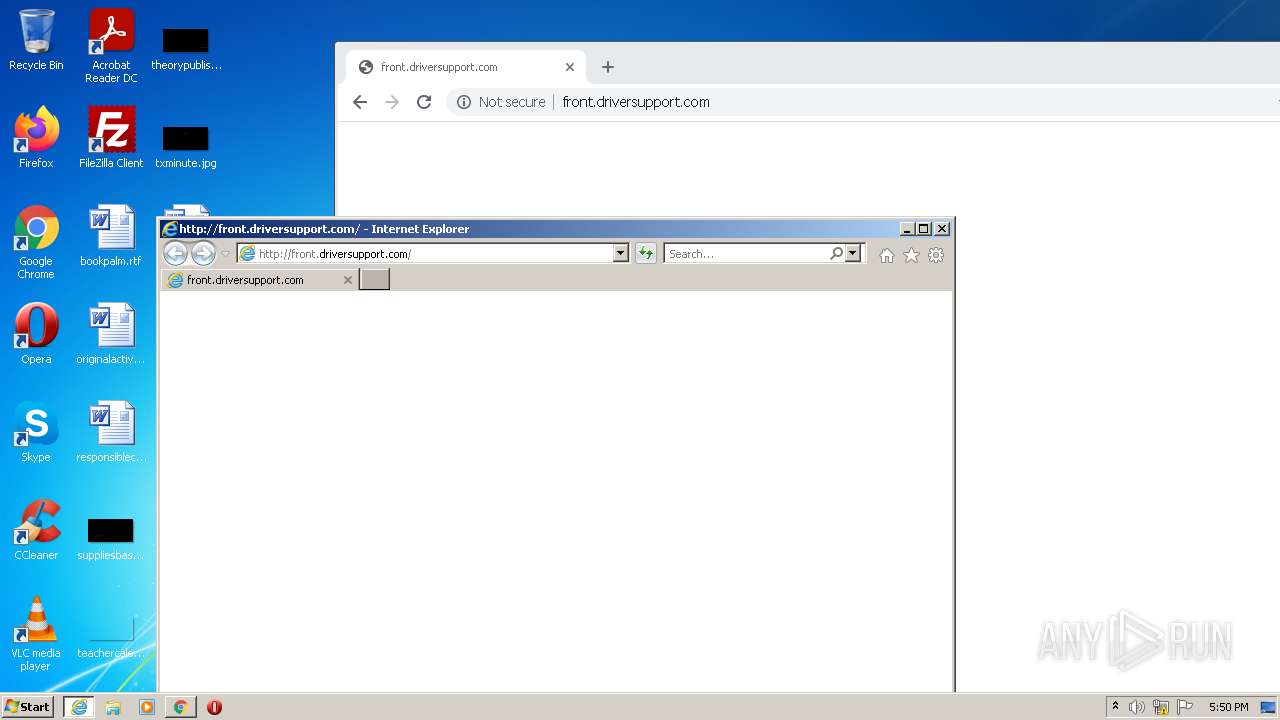The width and height of the screenshot is (1280, 720).
Task: Click Internet Explorer back arrow button
Action: pos(175,254)
